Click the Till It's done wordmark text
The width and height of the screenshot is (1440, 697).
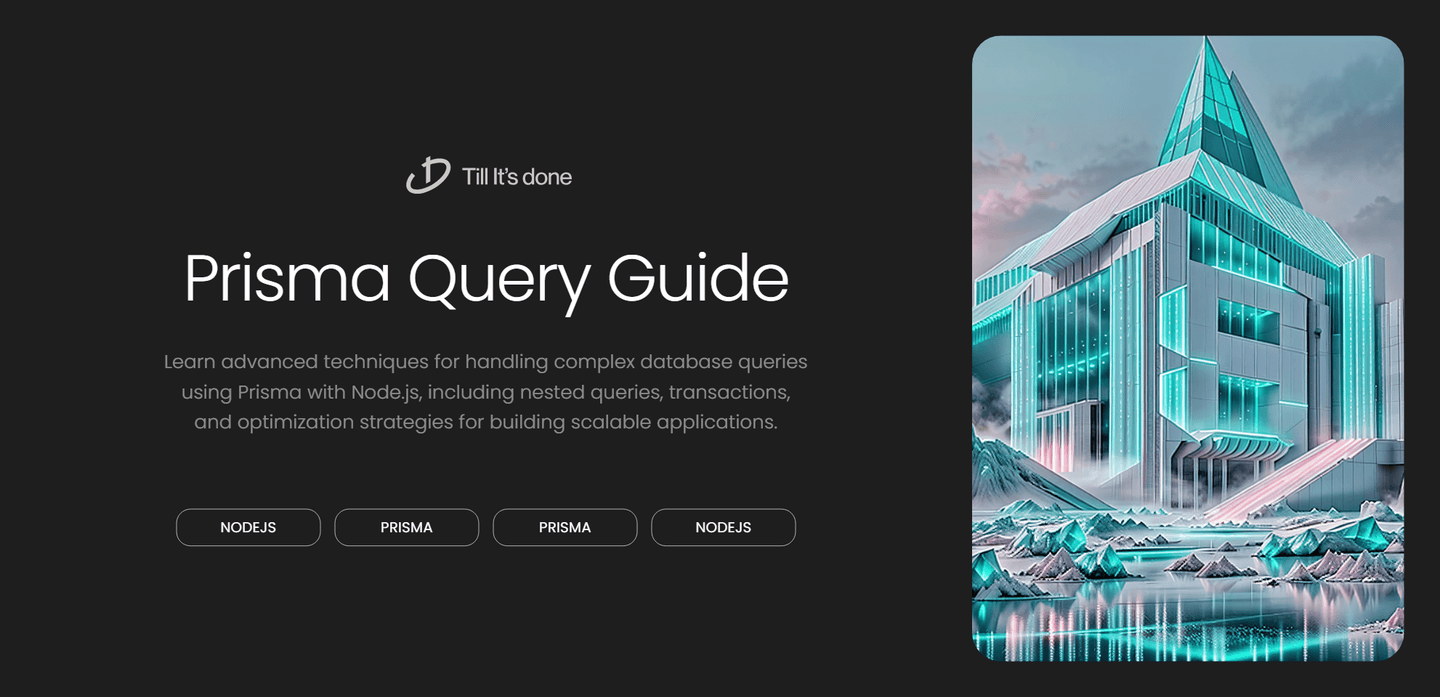click(516, 177)
